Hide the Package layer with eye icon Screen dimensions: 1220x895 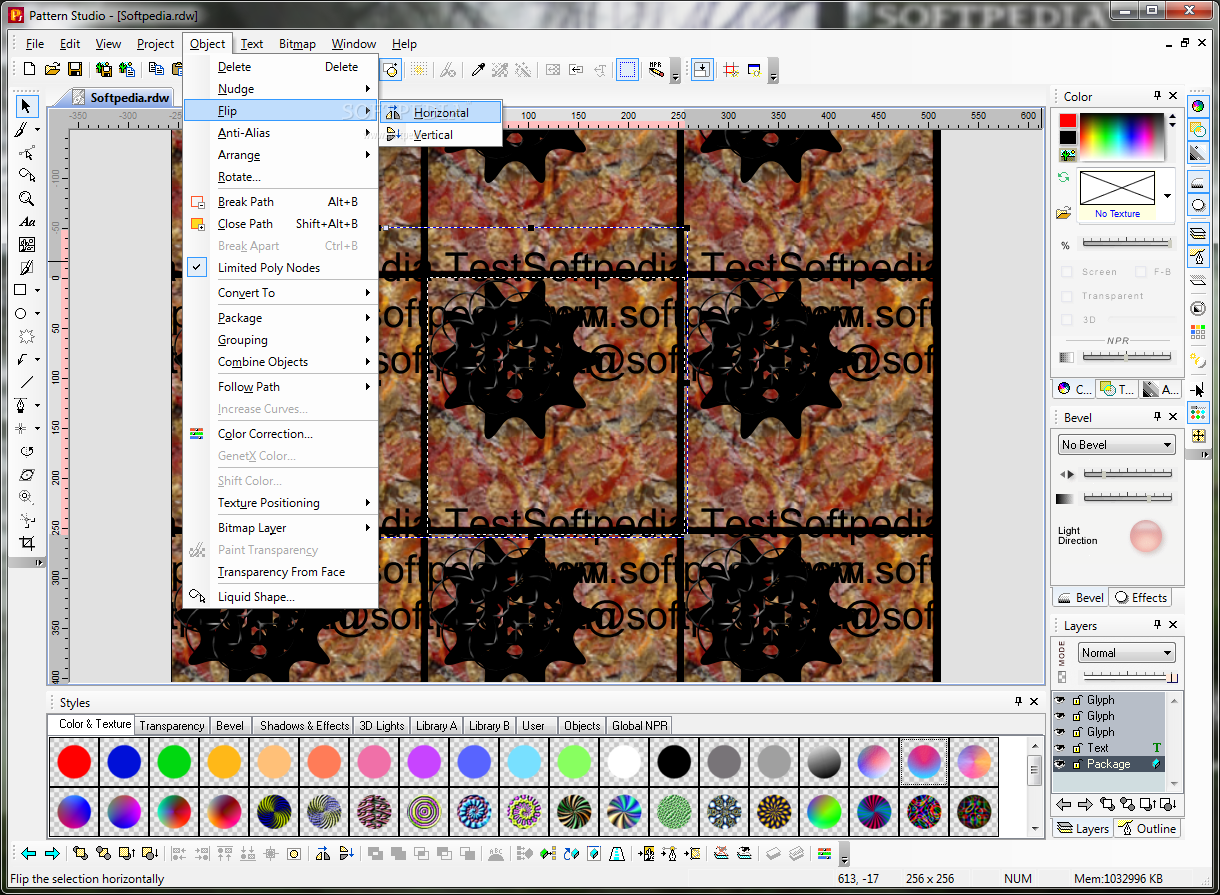[x=1061, y=764]
